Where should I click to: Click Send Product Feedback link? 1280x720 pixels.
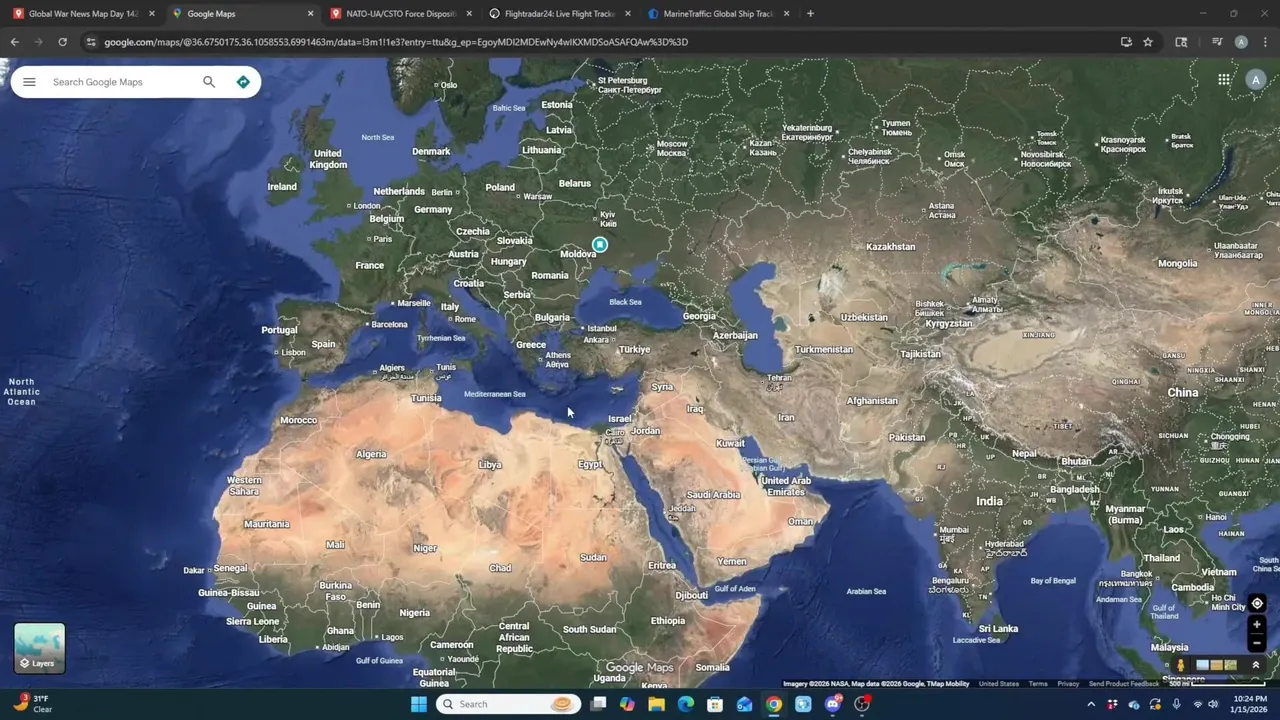[x=1124, y=684]
